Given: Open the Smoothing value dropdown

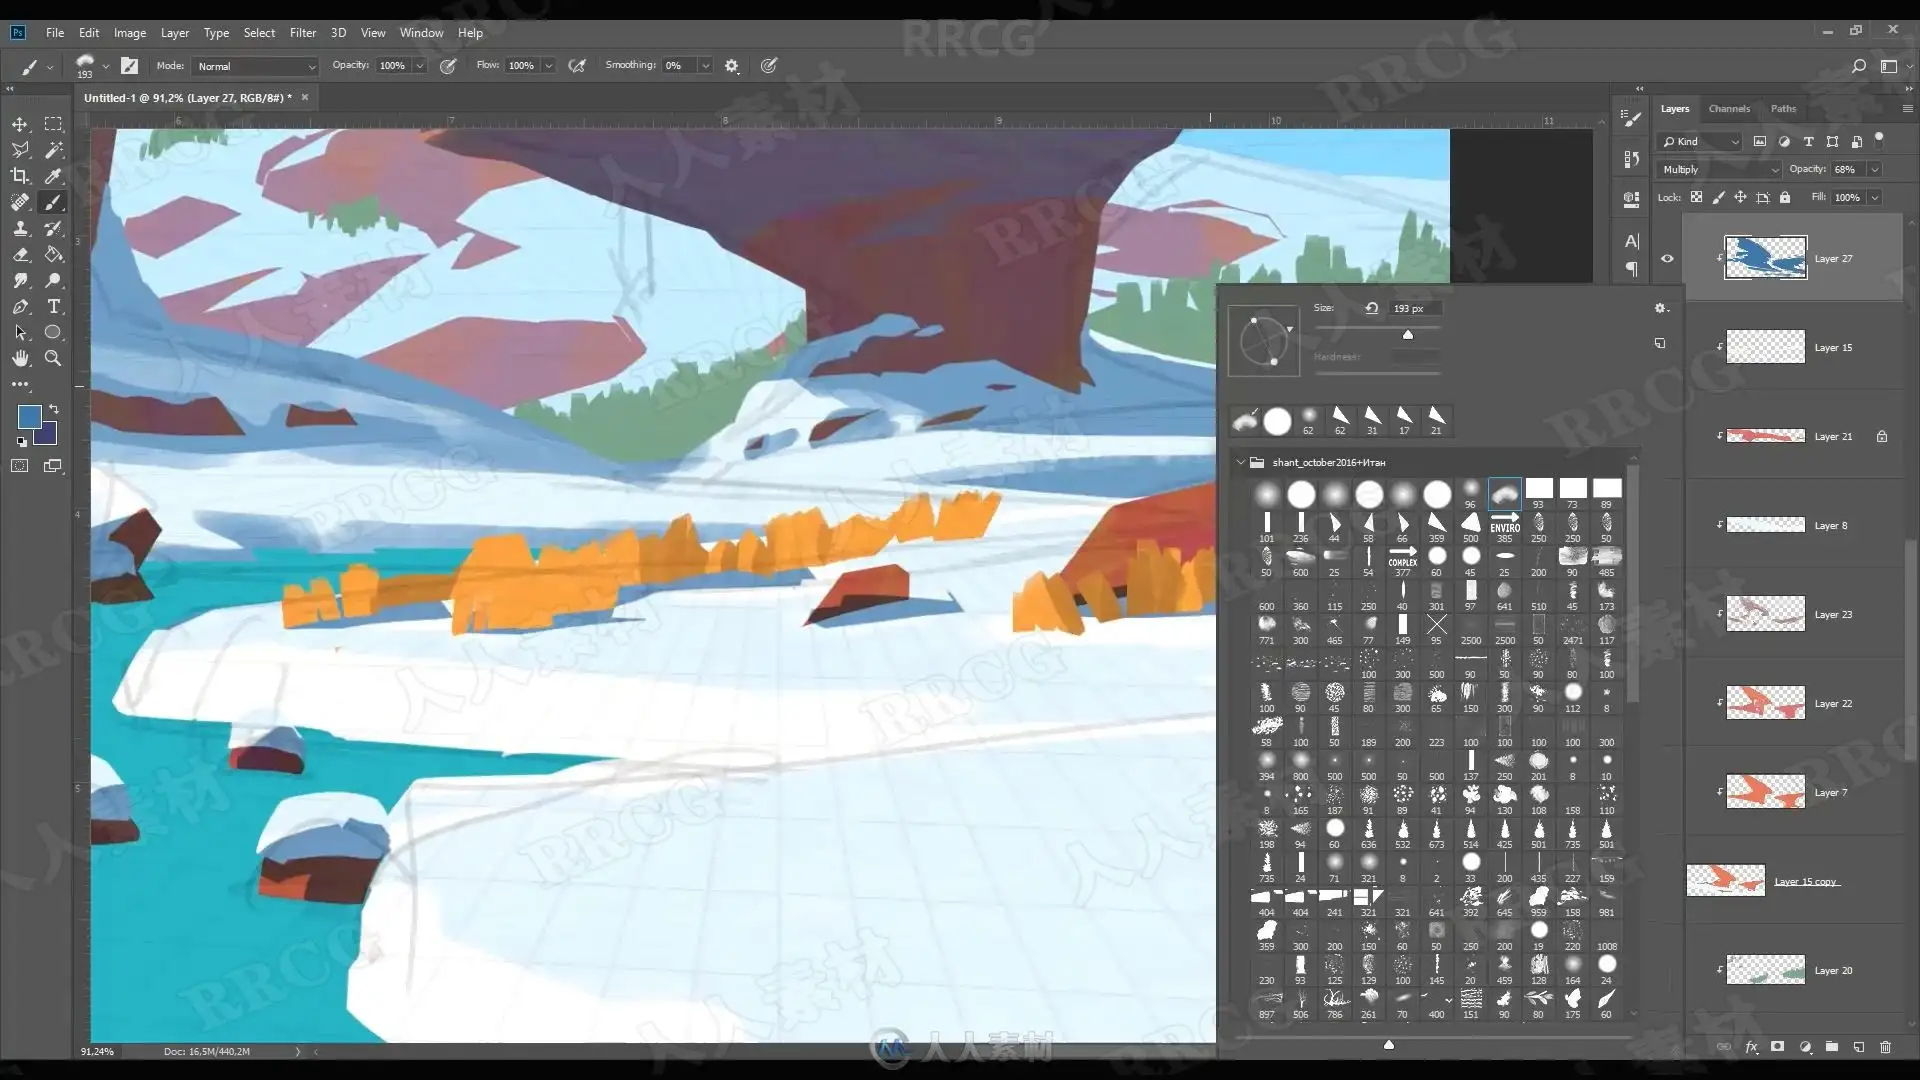Looking at the screenshot, I should click(706, 66).
